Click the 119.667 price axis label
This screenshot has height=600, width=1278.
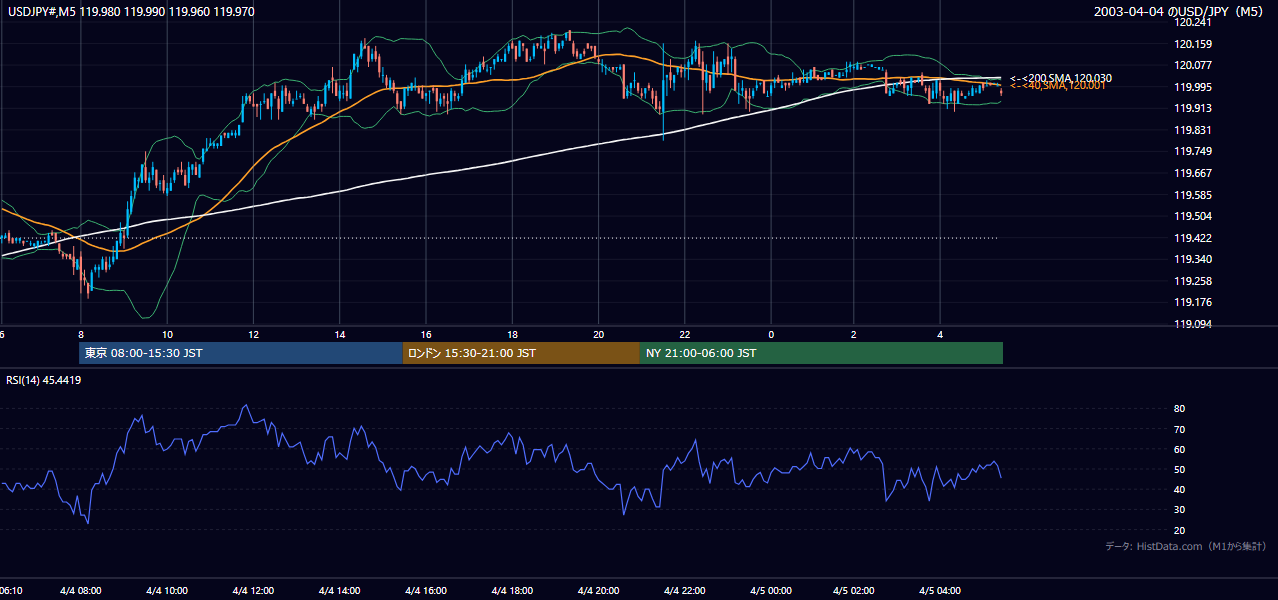1192,173
